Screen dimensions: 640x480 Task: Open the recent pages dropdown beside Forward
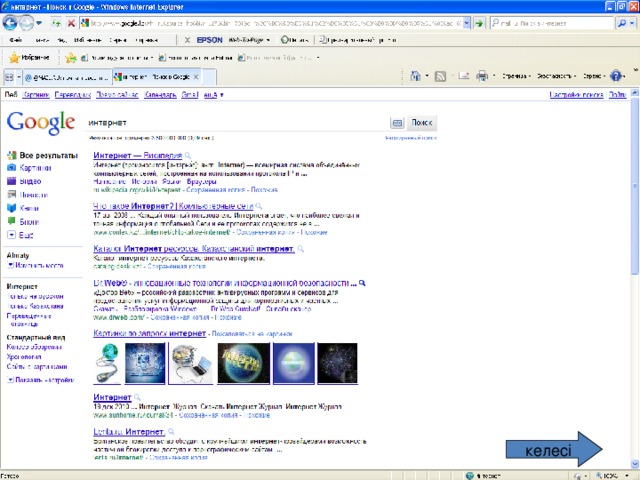coord(39,23)
